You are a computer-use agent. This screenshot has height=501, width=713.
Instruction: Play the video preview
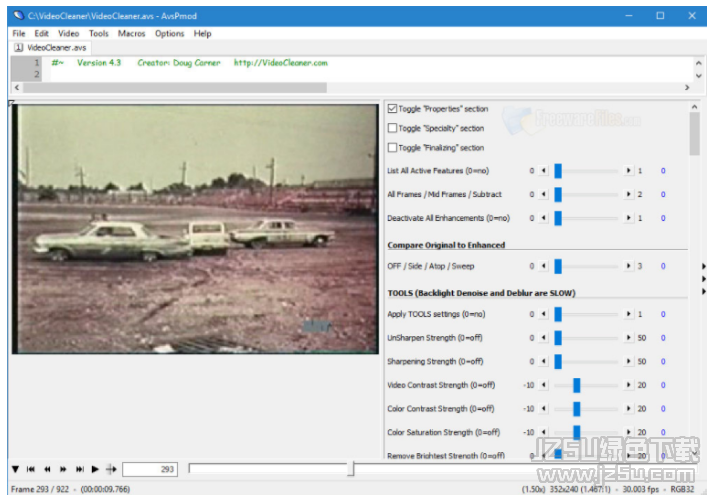95,469
